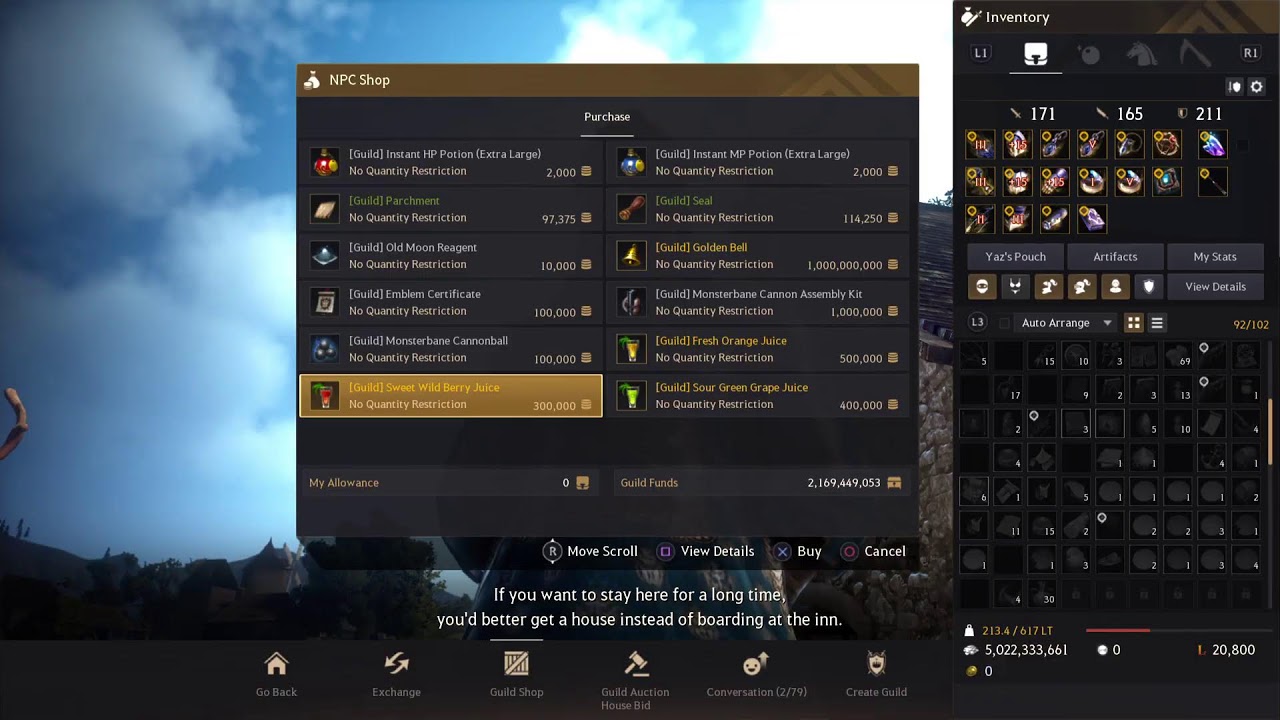Toggle underwear display icon

tap(1015, 287)
